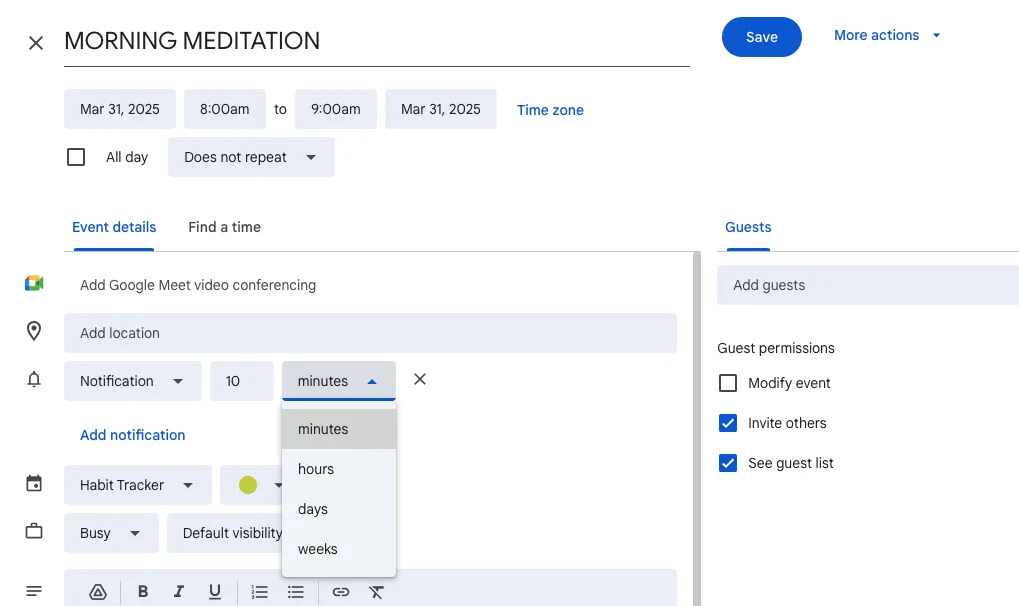Open the Busy availability dropdown
The height and width of the screenshot is (606, 1019).
111,533
